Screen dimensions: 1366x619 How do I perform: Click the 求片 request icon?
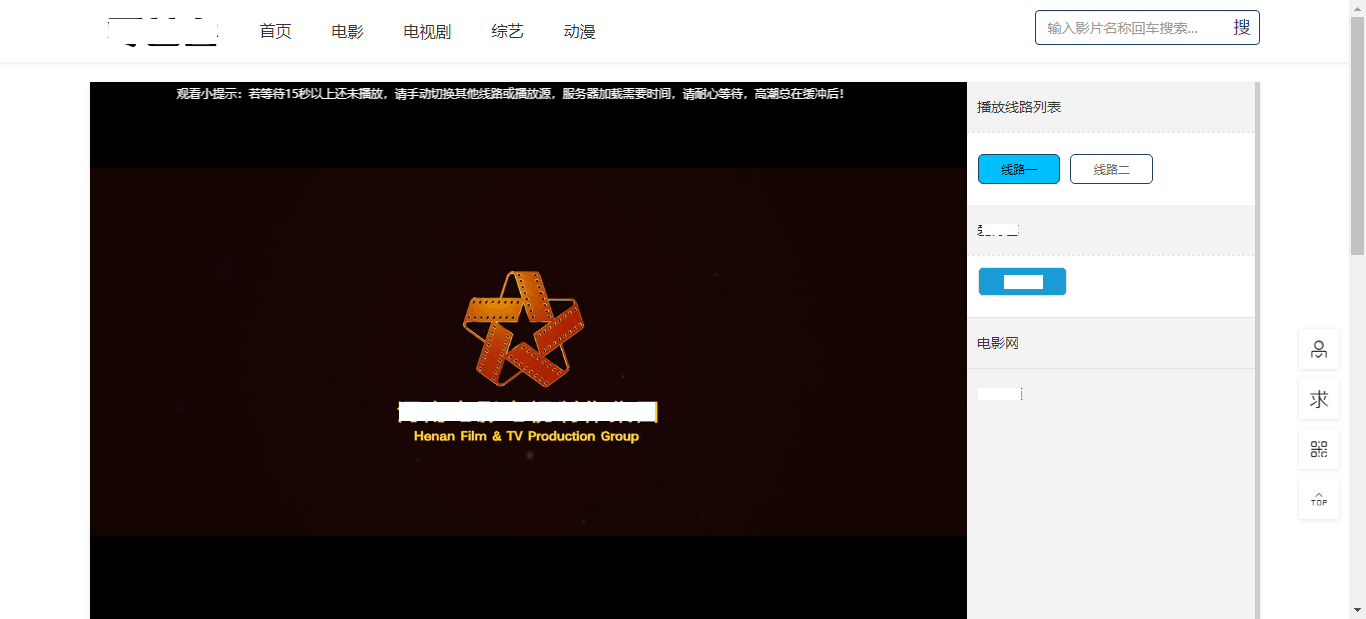1318,398
